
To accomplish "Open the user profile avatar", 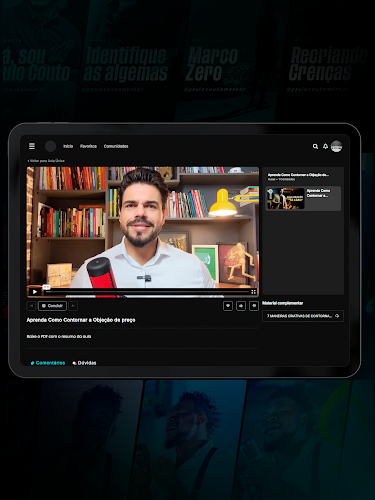I will (x=336, y=146).
